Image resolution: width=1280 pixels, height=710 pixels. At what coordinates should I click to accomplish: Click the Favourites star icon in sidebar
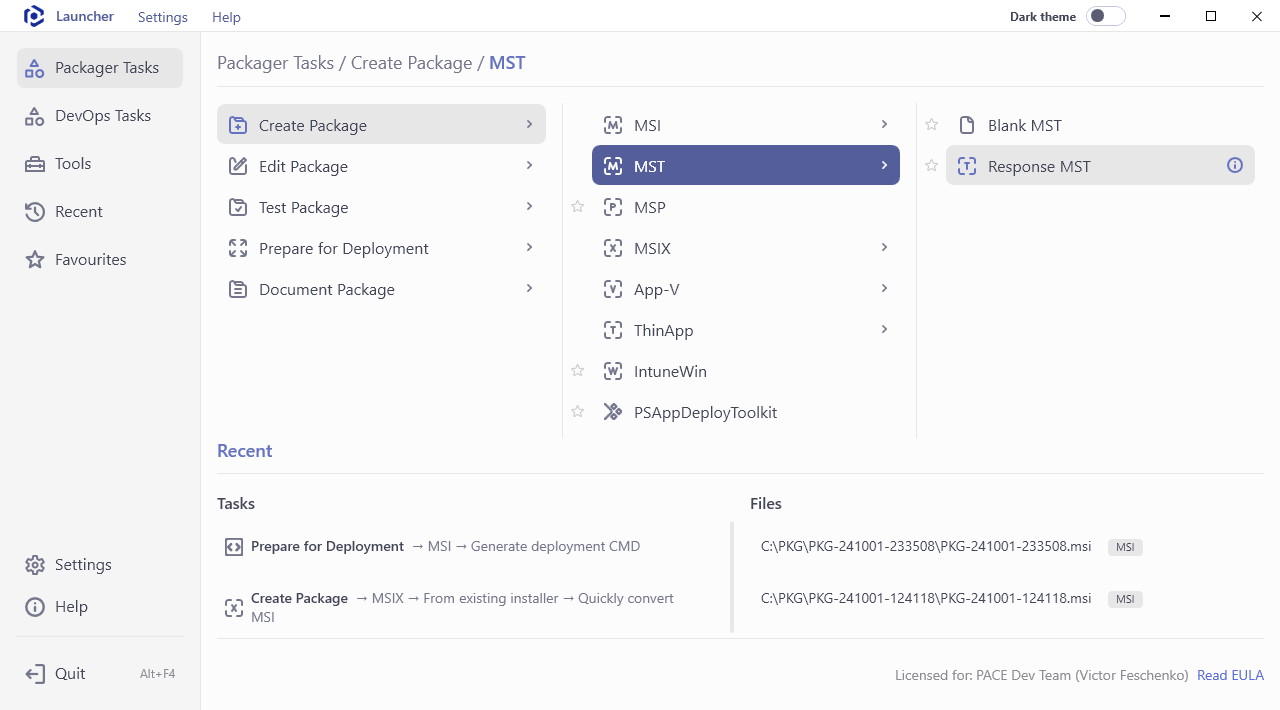click(x=35, y=260)
